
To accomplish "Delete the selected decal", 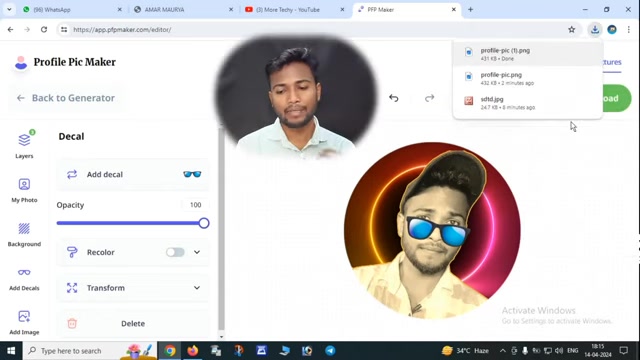I will click(133, 323).
